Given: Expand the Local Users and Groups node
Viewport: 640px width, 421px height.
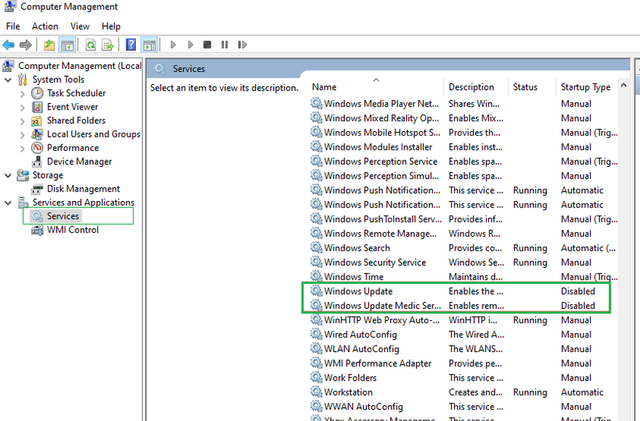Looking at the screenshot, I should point(22,135).
